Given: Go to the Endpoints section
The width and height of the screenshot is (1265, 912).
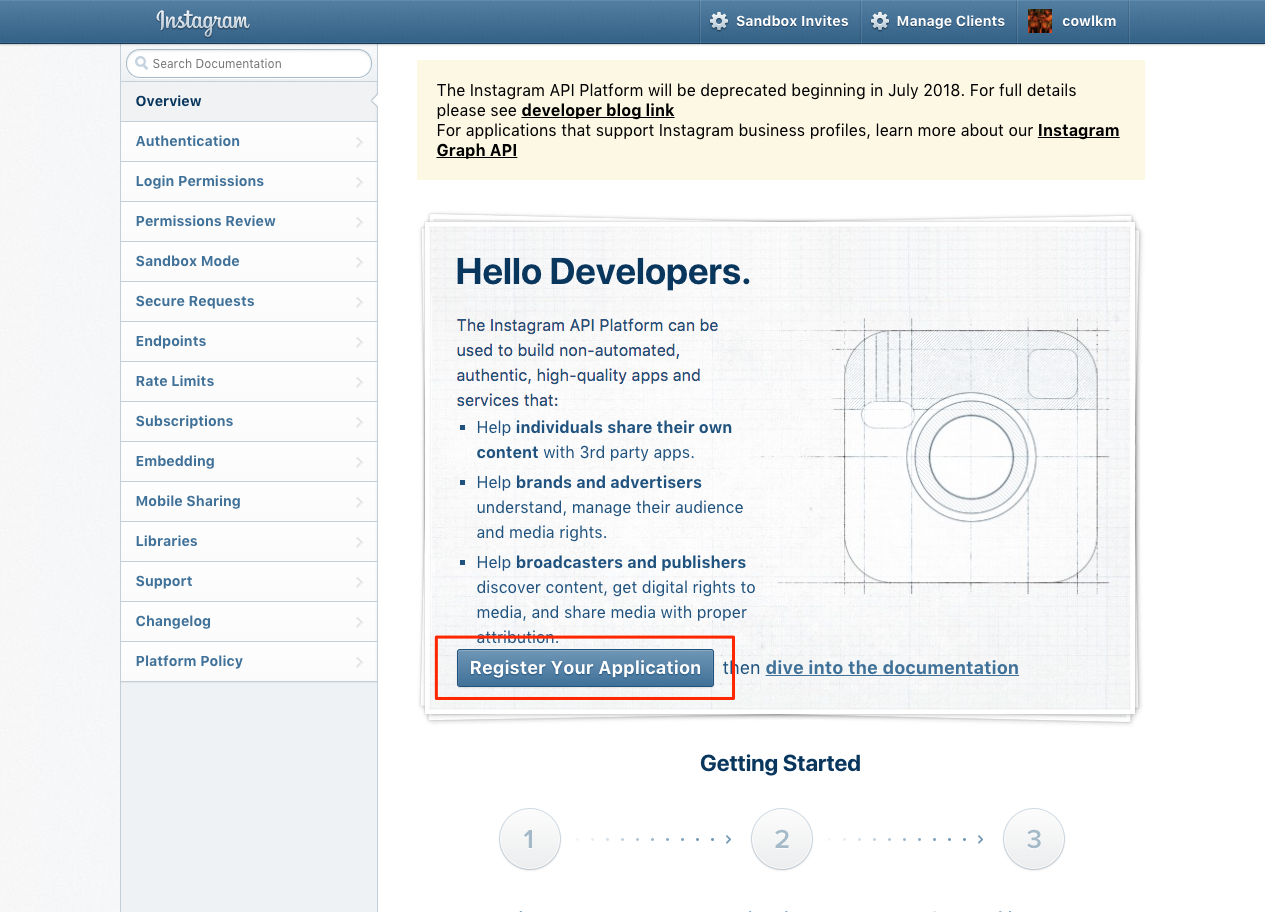Looking at the screenshot, I should coord(249,341).
